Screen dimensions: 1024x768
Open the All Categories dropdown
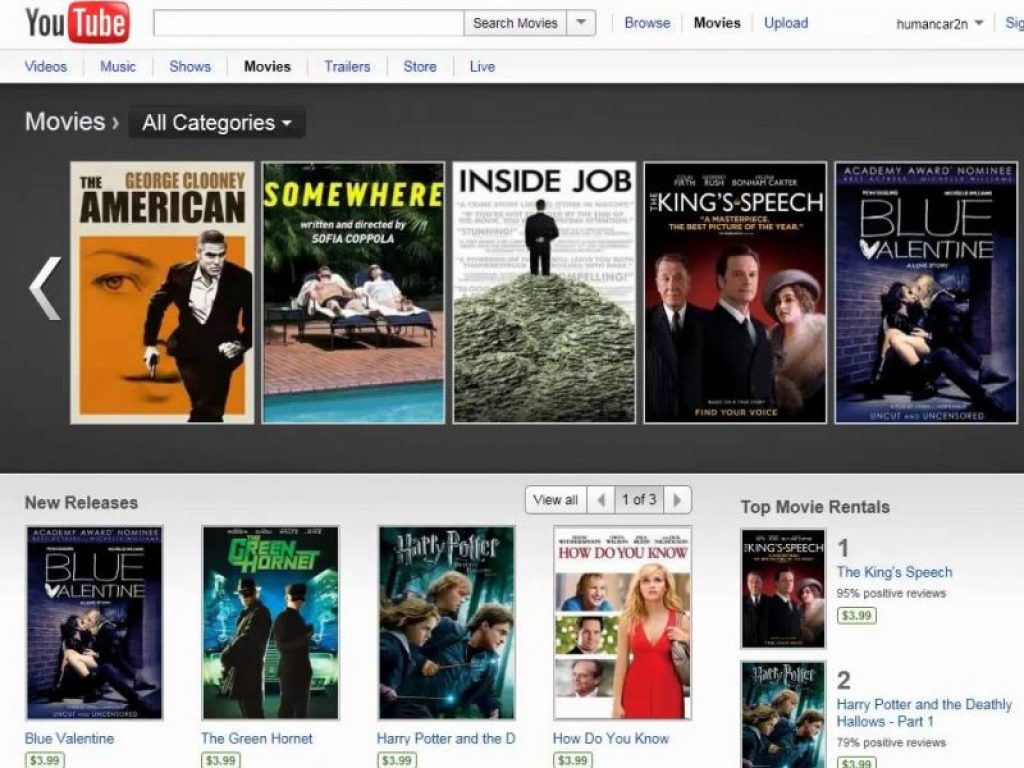(x=217, y=123)
